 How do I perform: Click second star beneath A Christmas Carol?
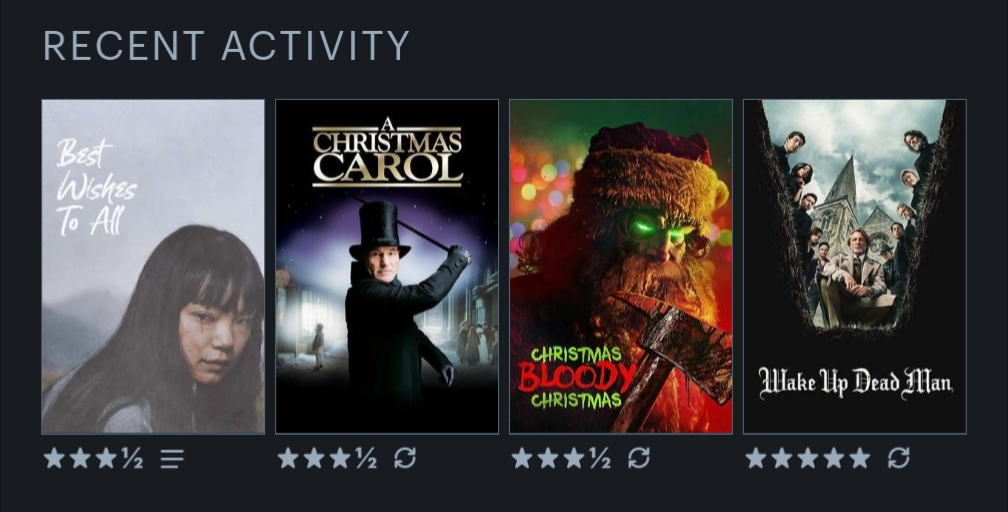314,459
